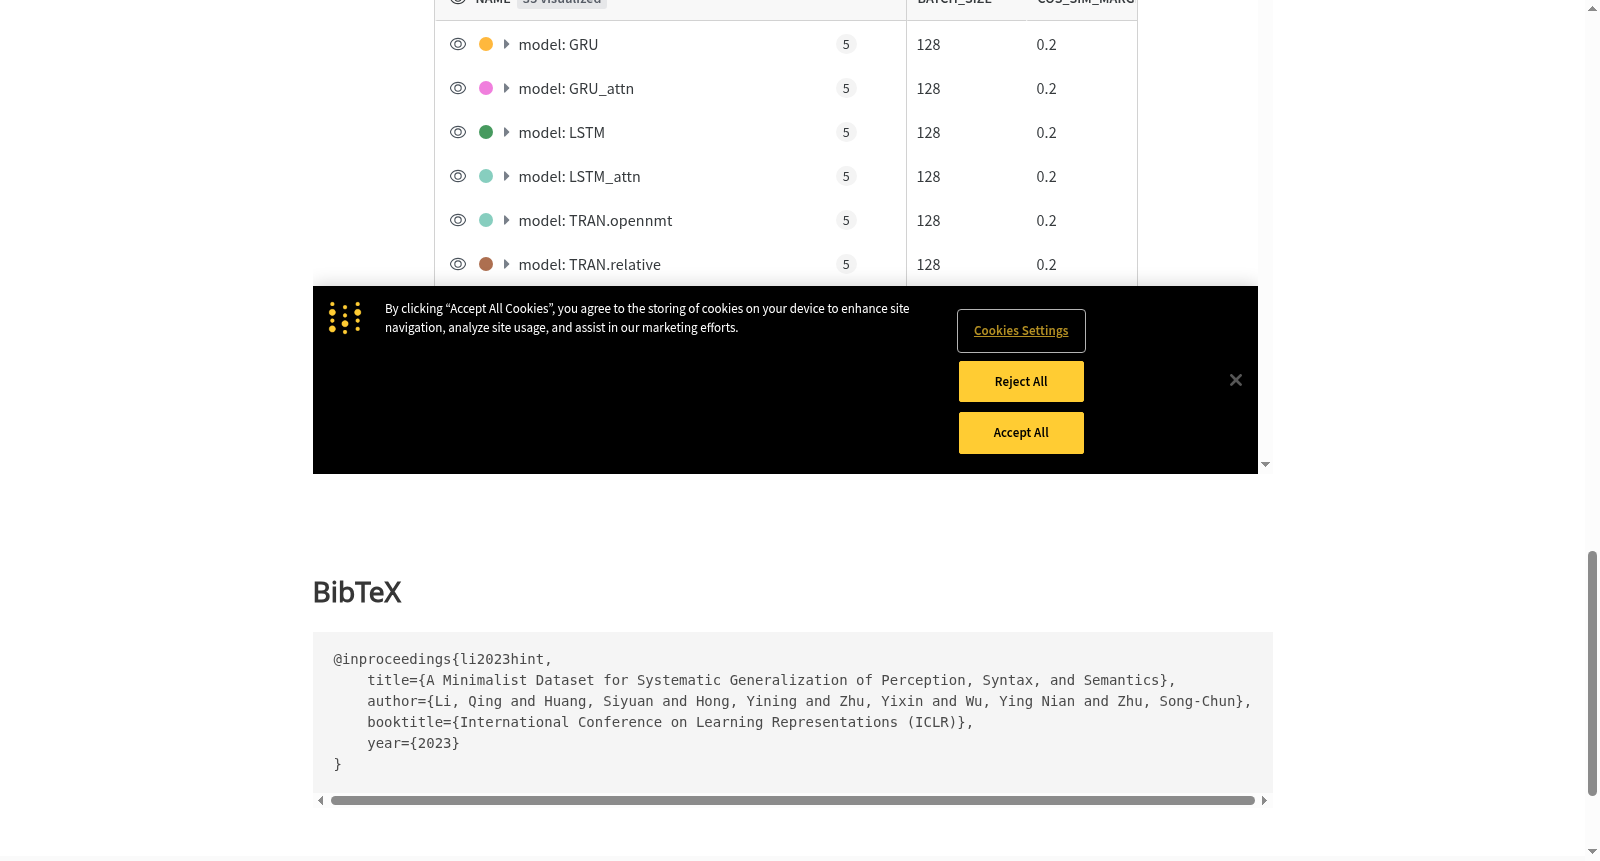Viewport: 1600px width, 861px height.
Task: Click the @inproceedings{li2023hint line
Action: (442, 659)
